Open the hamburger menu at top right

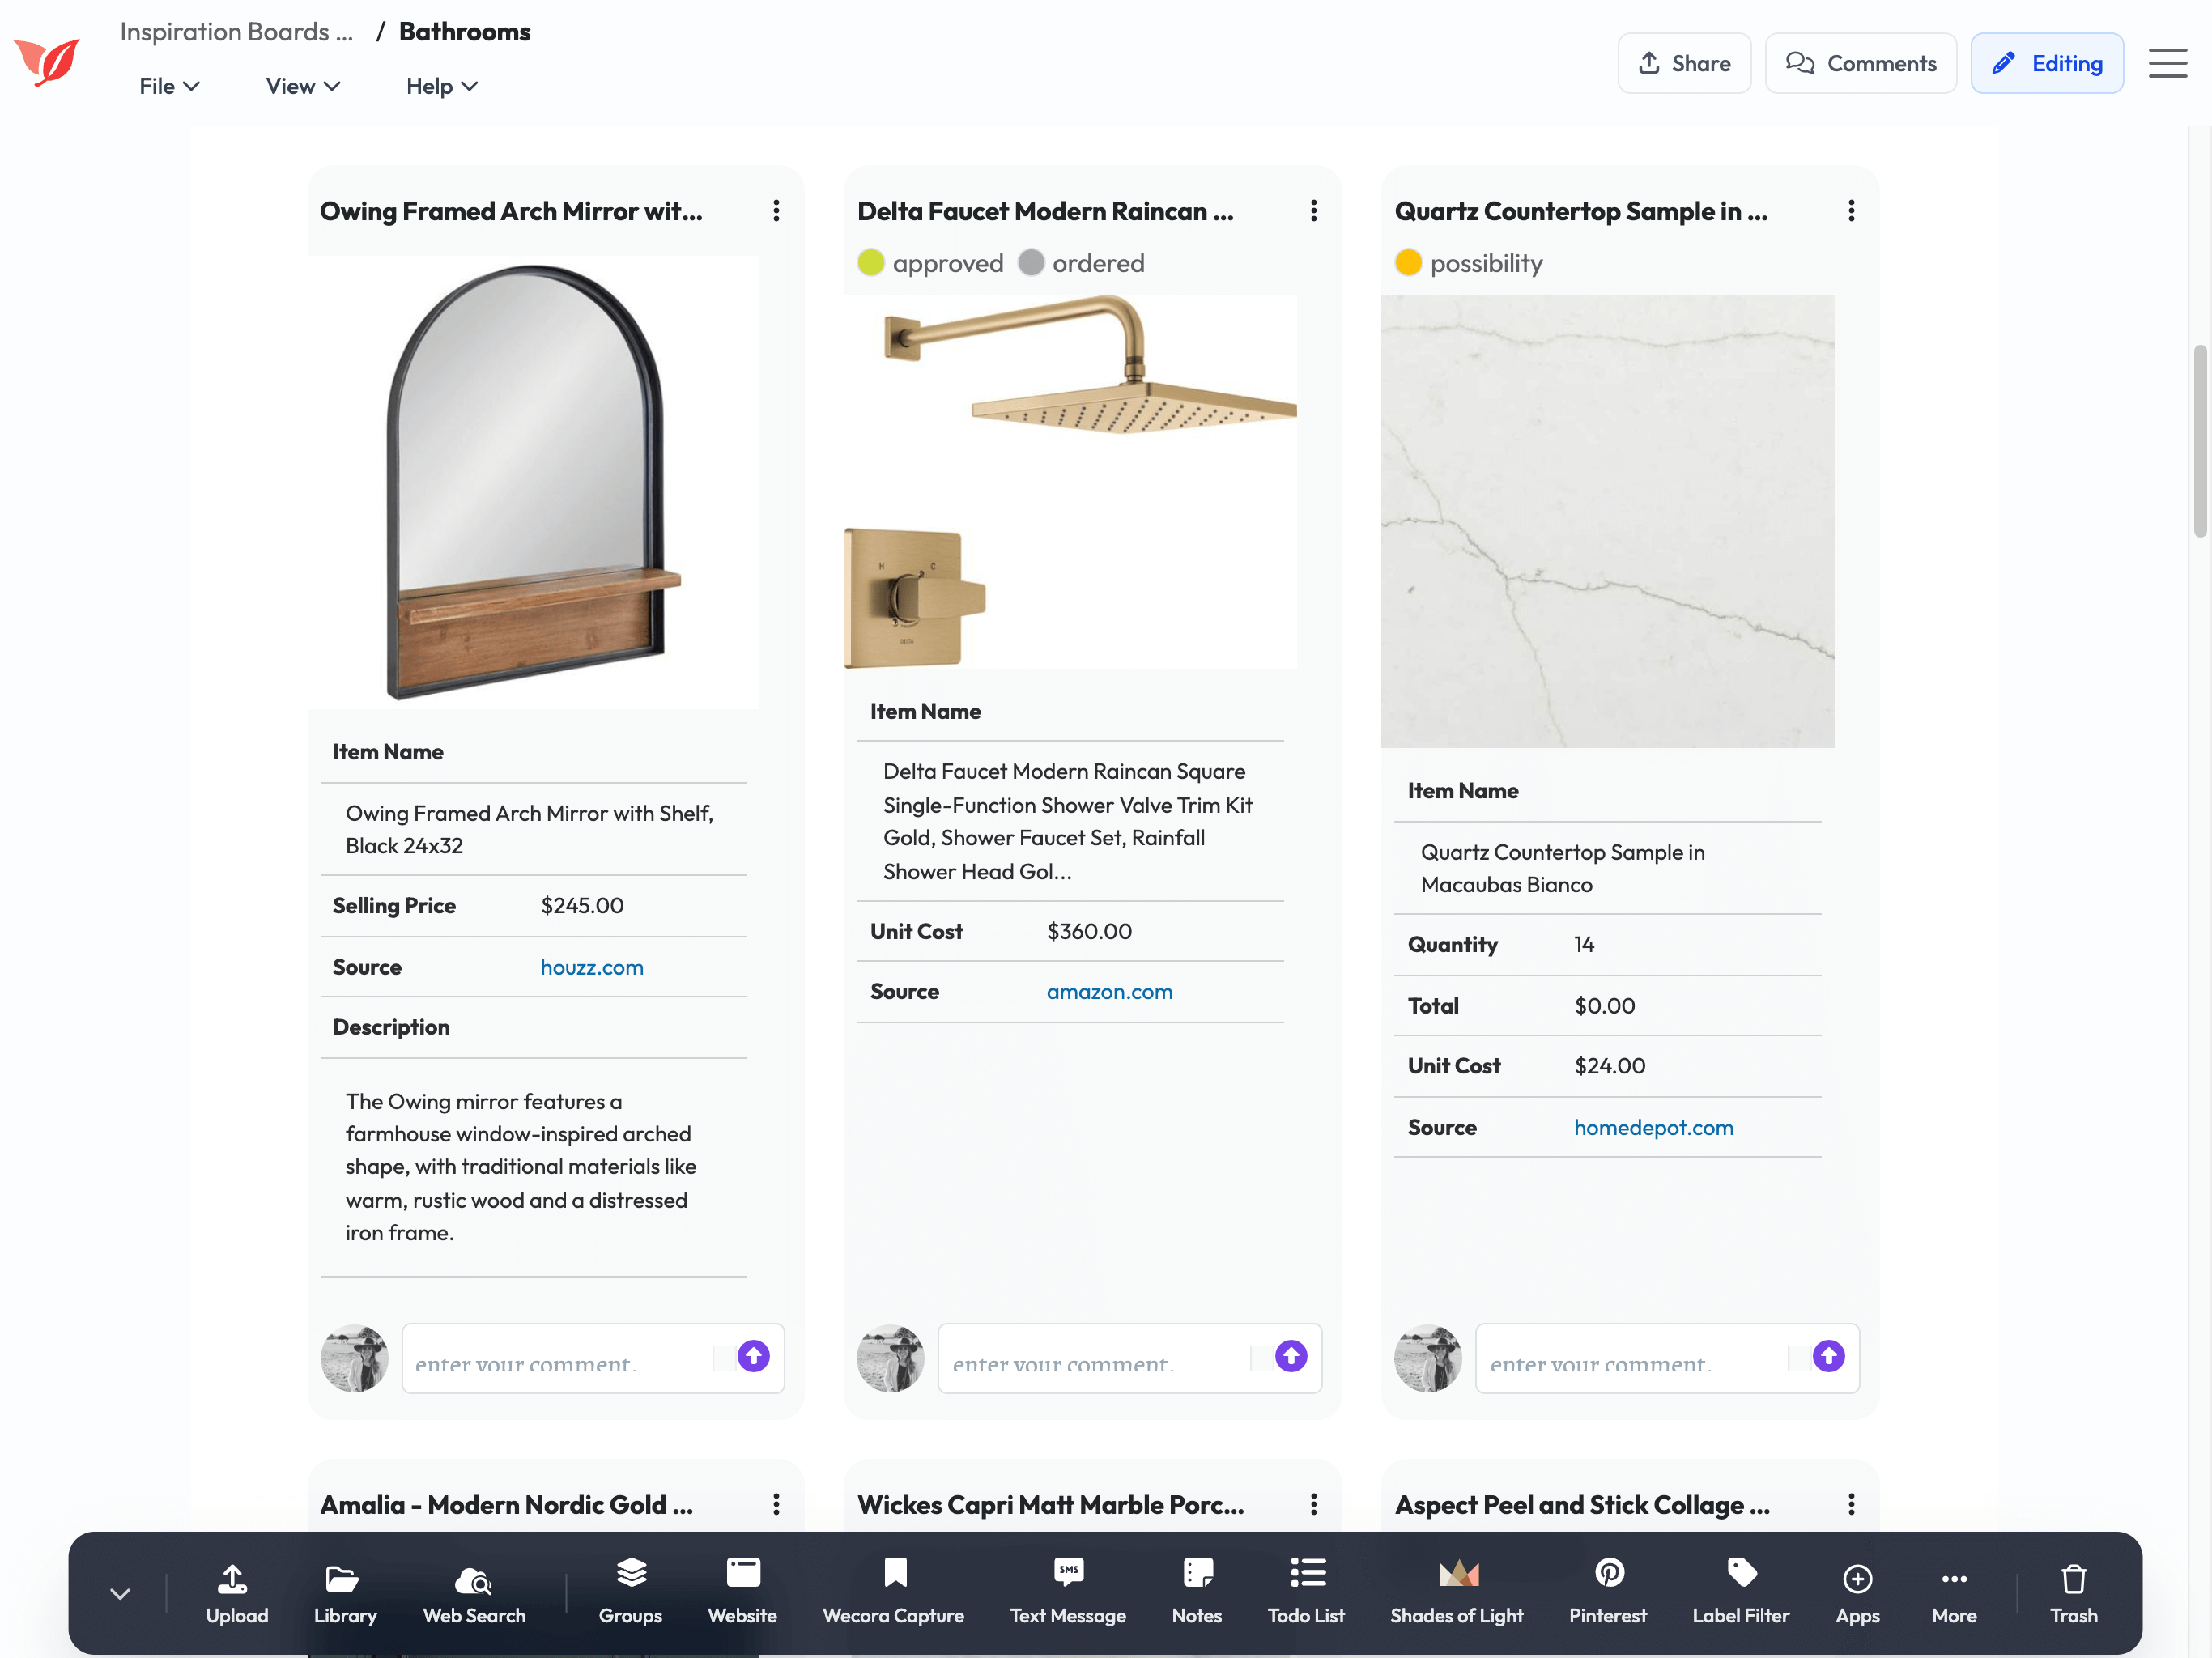[x=2167, y=63]
